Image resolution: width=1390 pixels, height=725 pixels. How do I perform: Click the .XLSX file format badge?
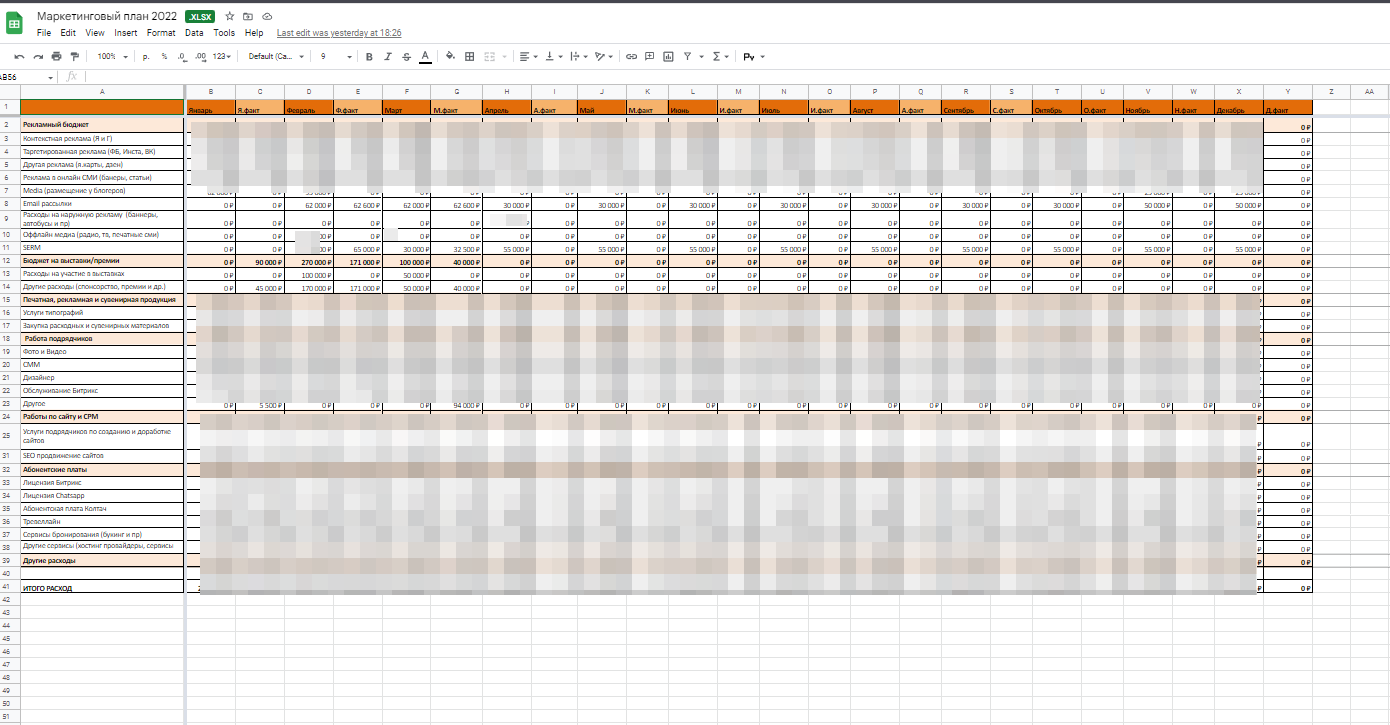coord(200,17)
